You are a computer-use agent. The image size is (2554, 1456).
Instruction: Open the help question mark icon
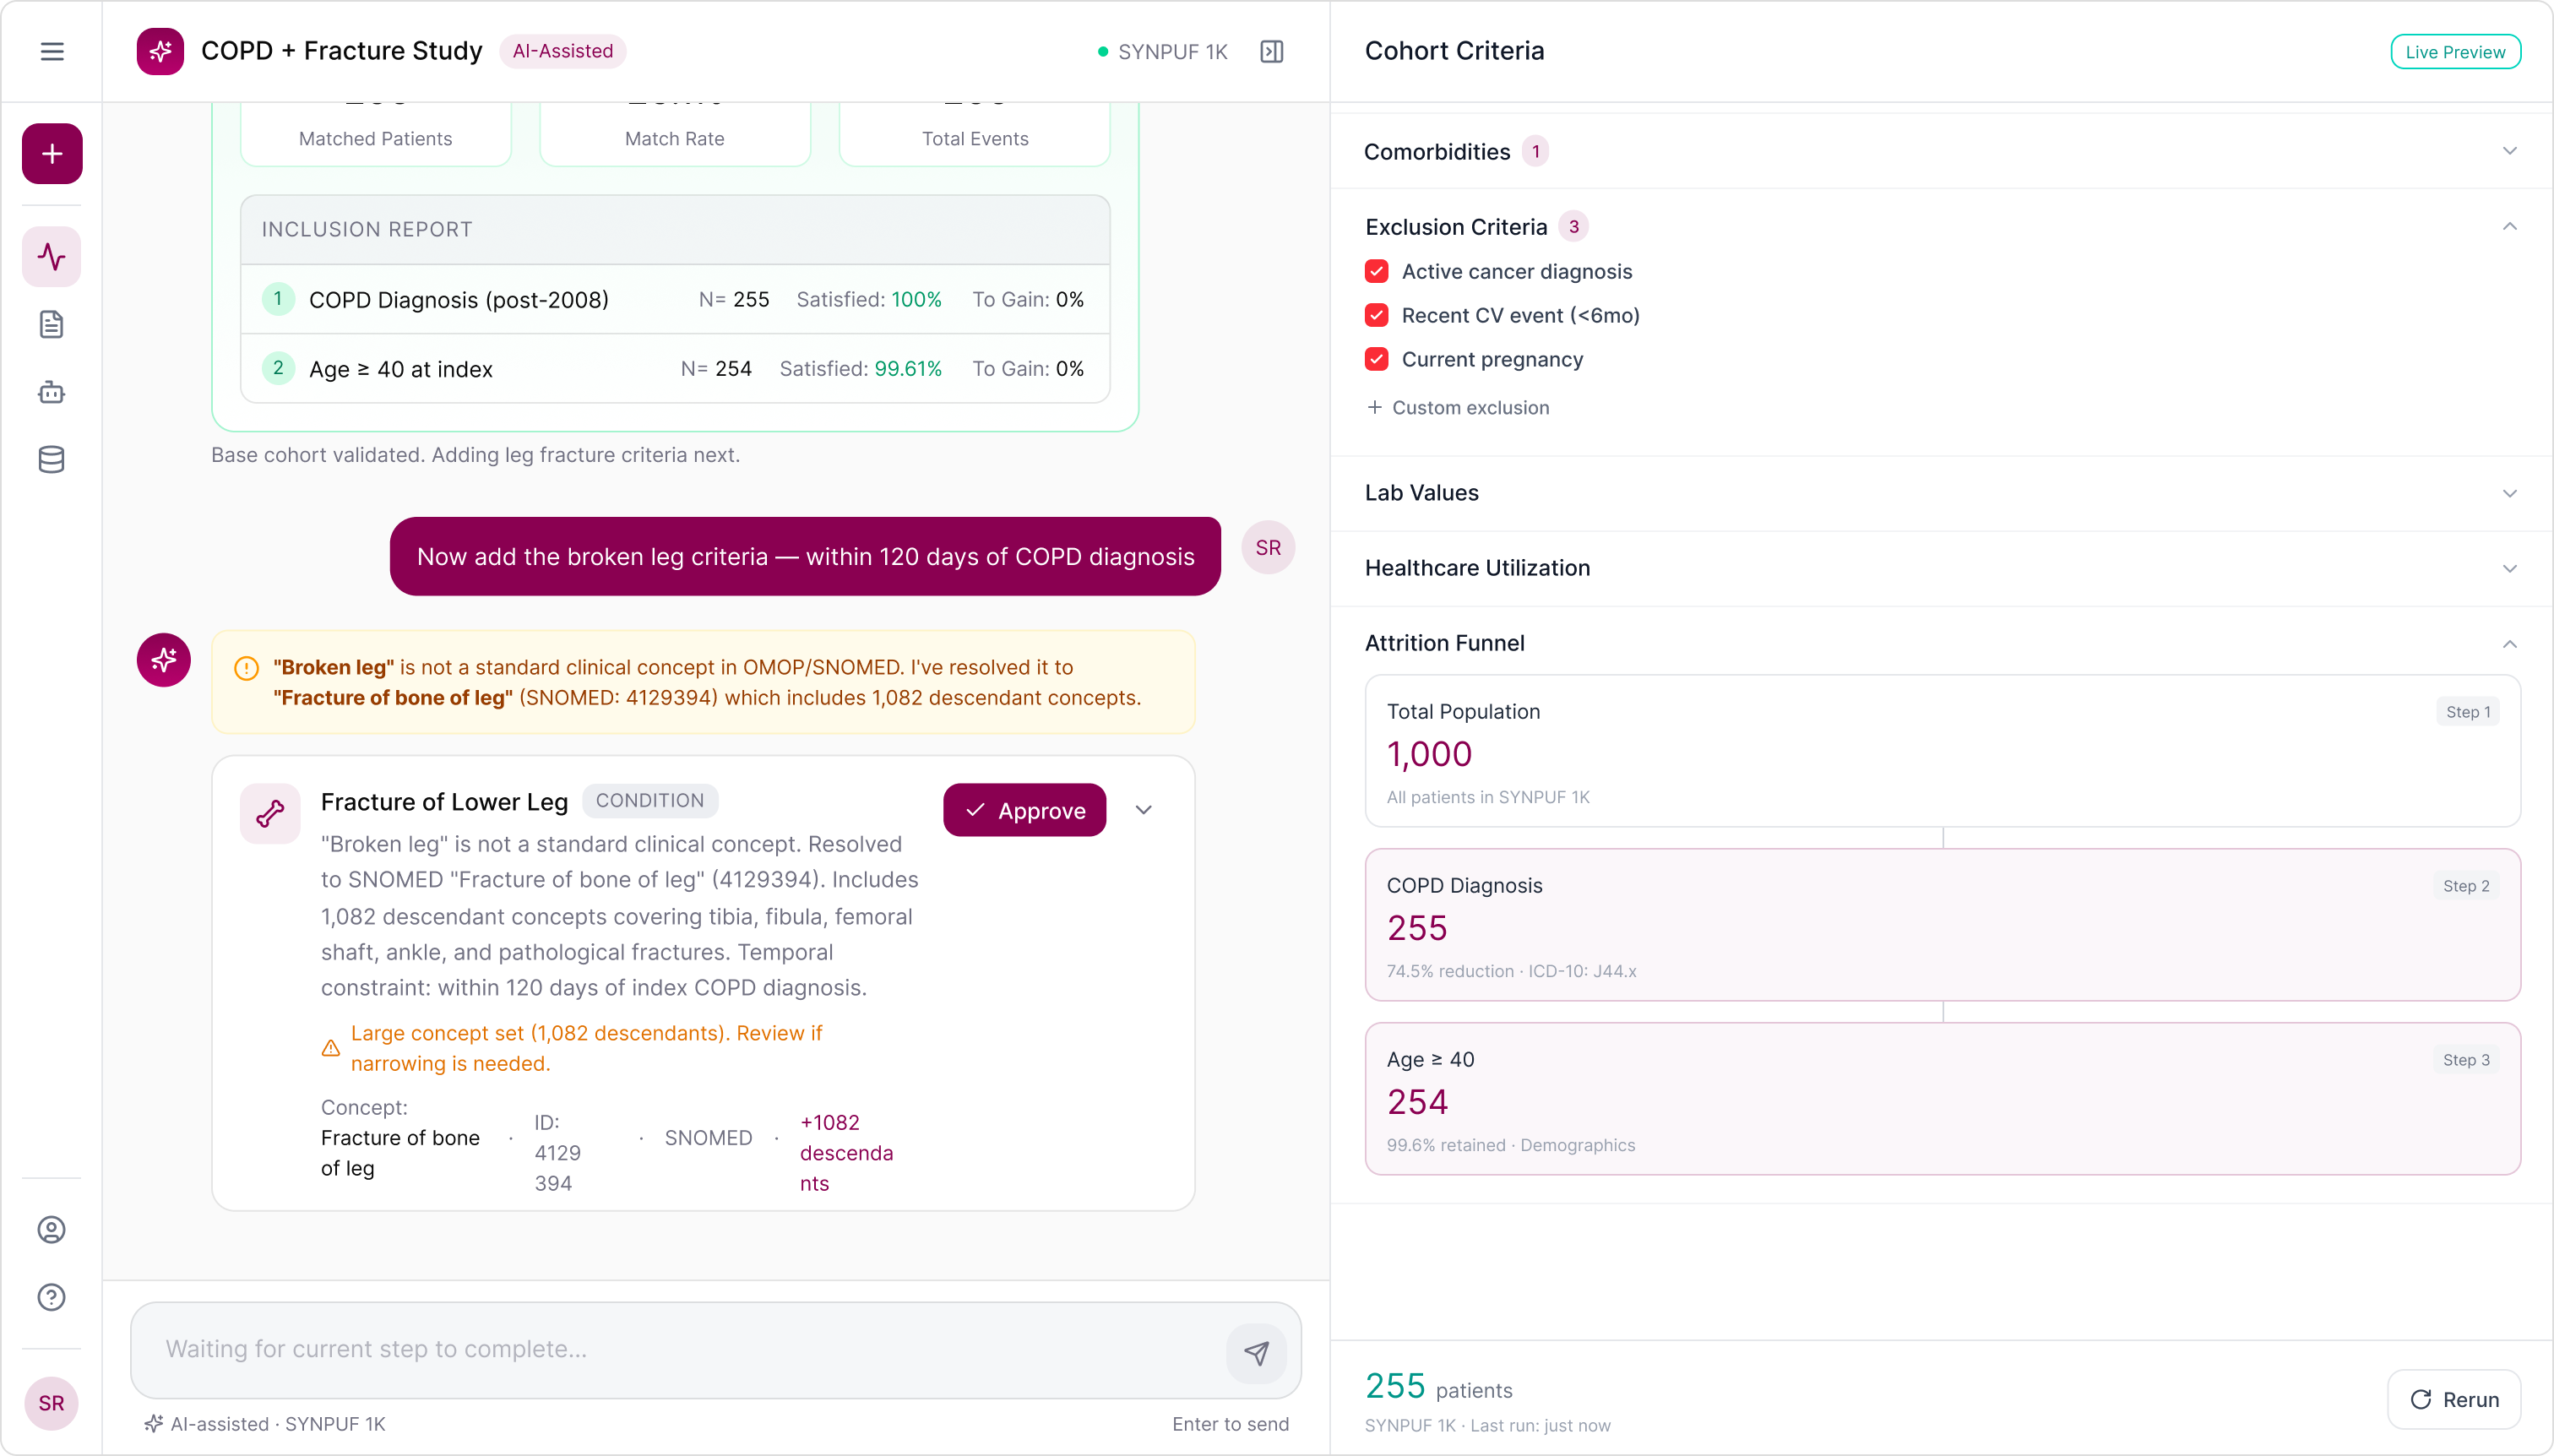(52, 1297)
